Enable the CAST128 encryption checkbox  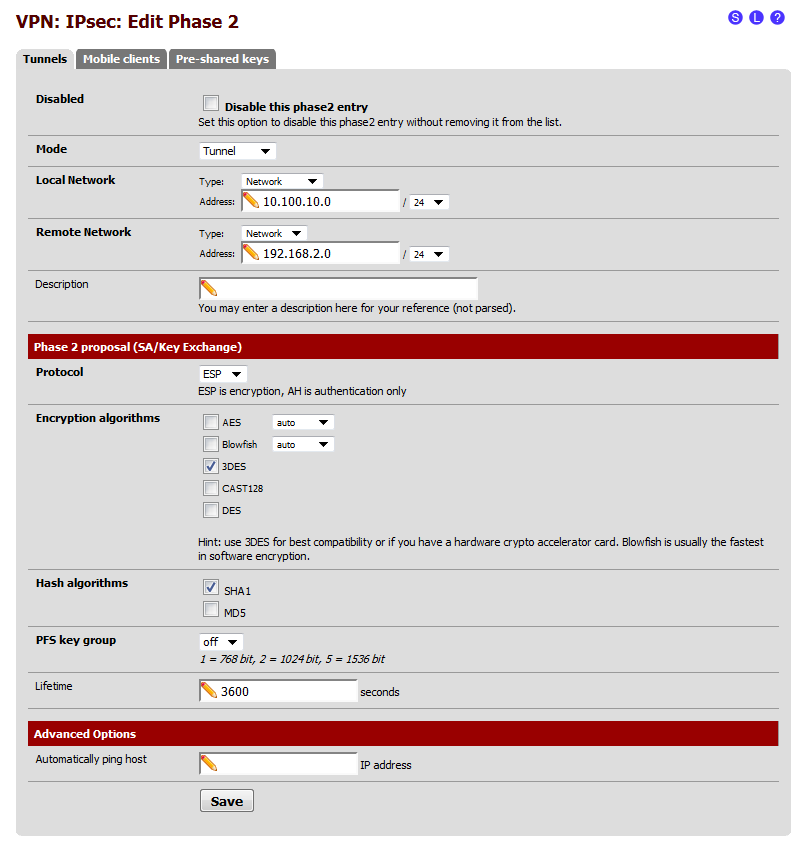[x=211, y=488]
